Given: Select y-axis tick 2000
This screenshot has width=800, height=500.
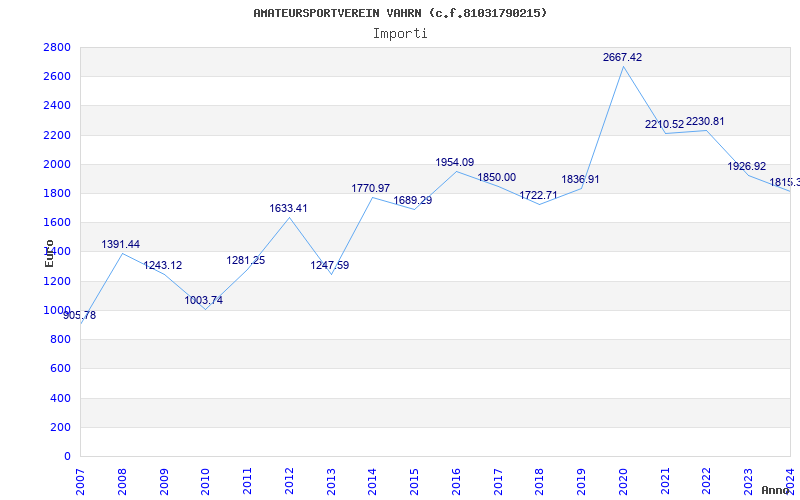Looking at the screenshot, I should pyautogui.click(x=57, y=165).
